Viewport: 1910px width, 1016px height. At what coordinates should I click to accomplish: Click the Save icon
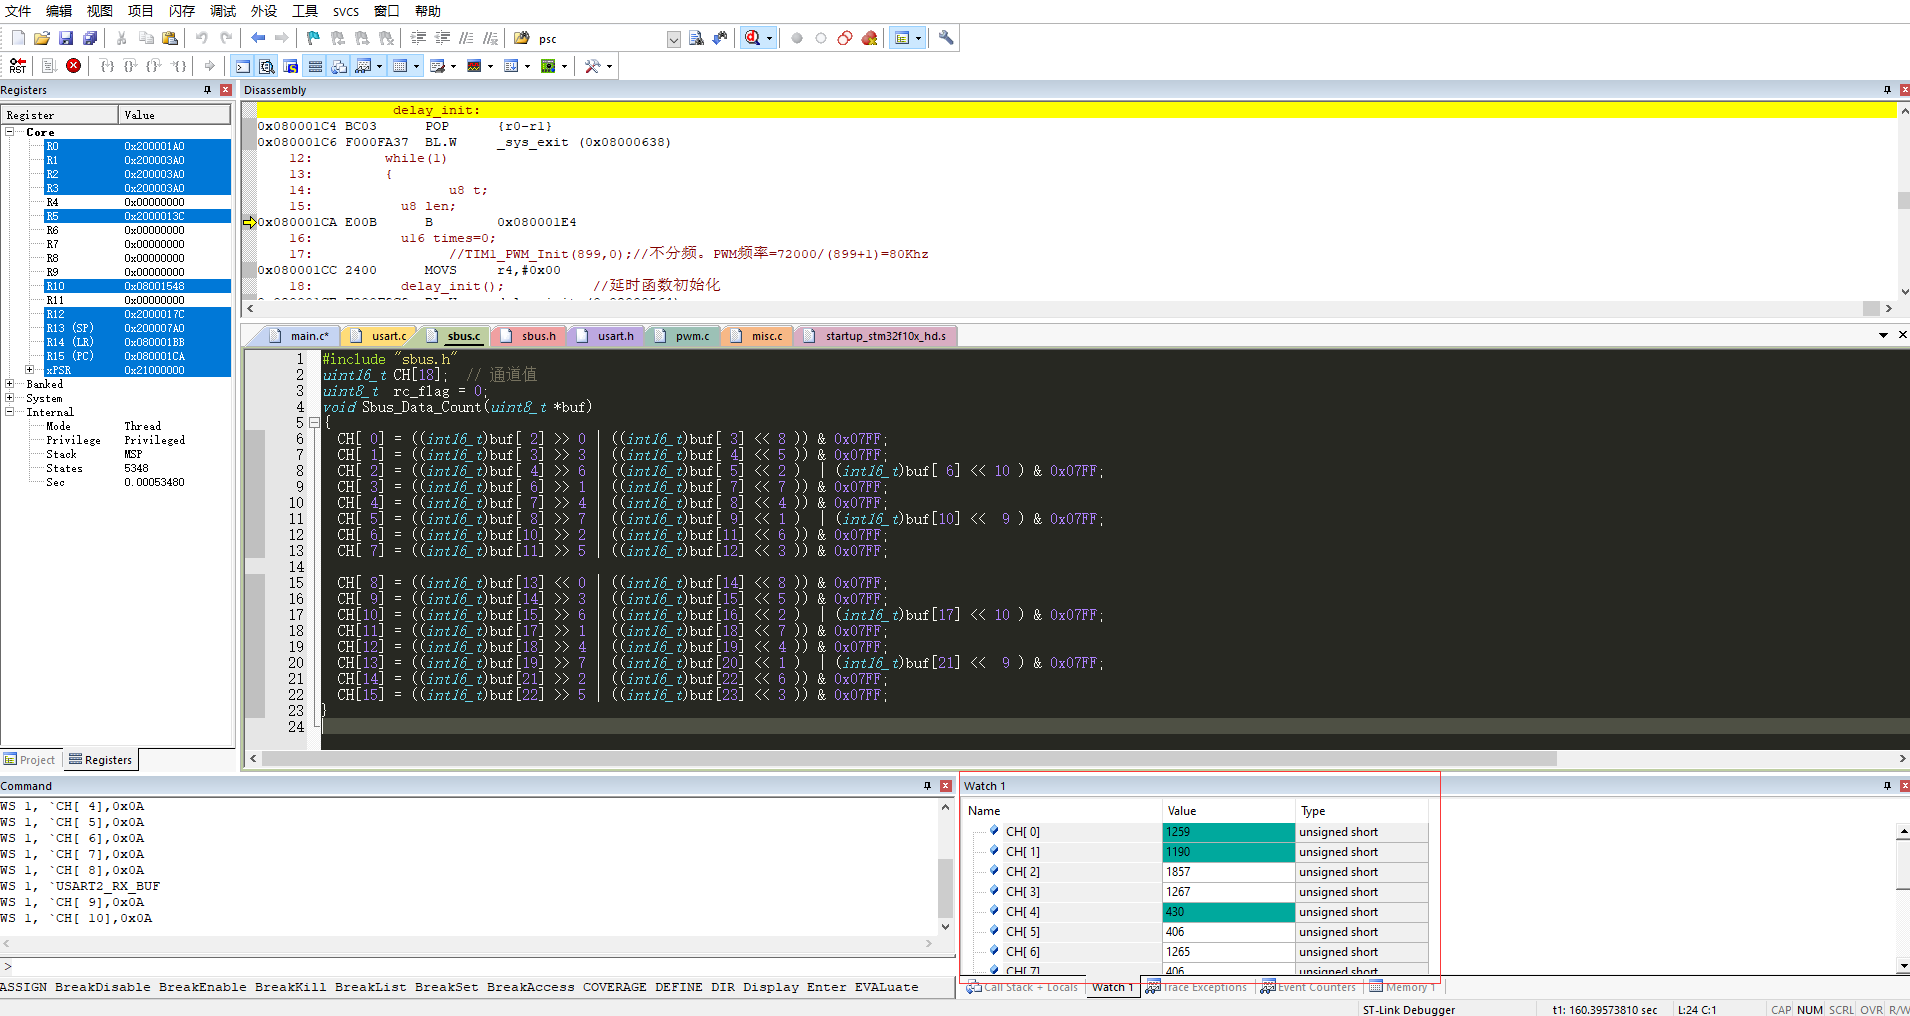[x=66, y=38]
